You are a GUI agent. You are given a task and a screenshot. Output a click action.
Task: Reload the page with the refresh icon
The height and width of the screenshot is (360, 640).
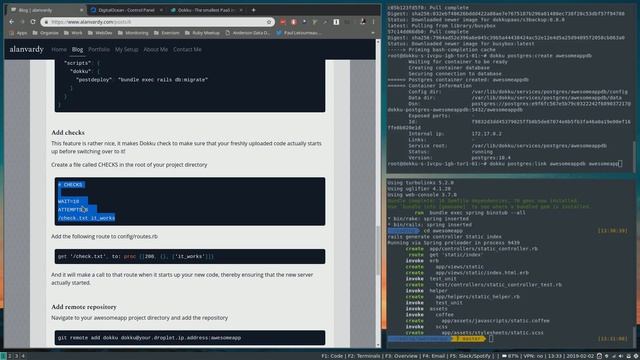33,22
